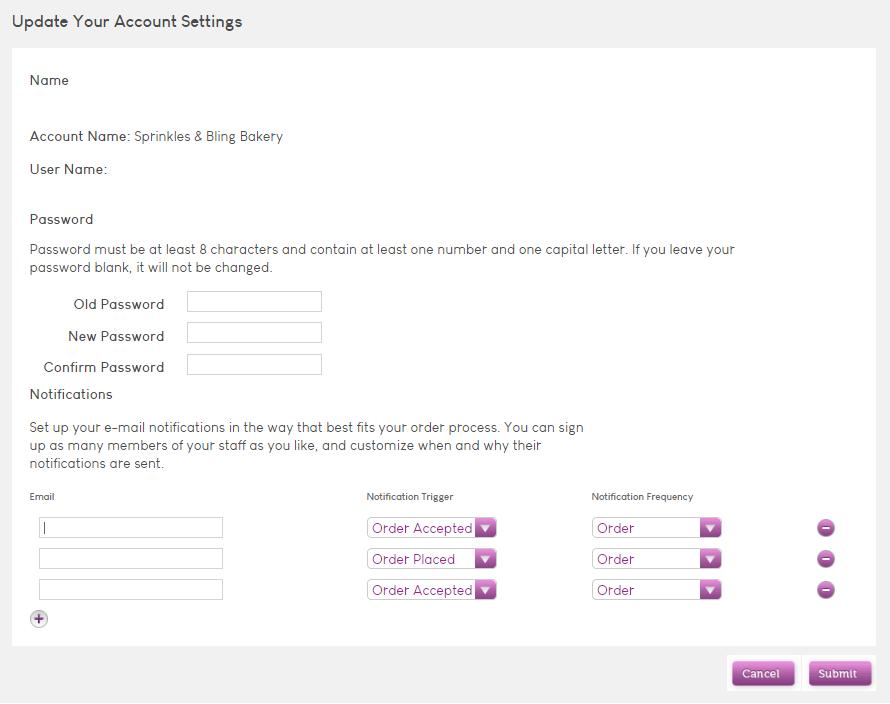Image resolution: width=890 pixels, height=704 pixels.
Task: Remove the first notification row
Action: 826,528
